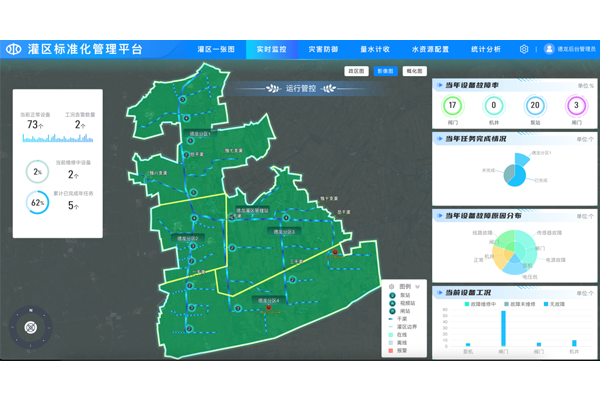Click the 62% completed tasks progress ring
This screenshot has width=600, height=400.
pos(38,203)
